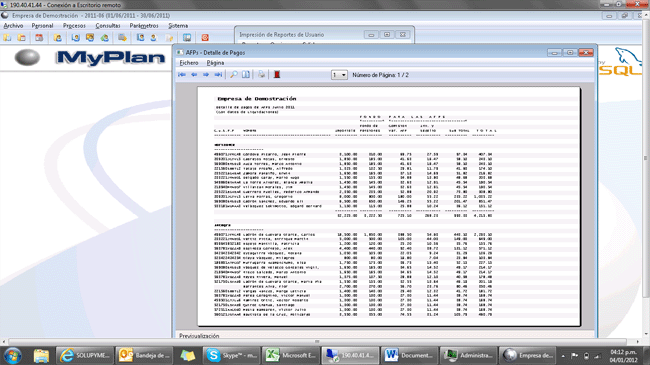Click the blue monitor icon in MyPlan toolbar

(x=187, y=38)
